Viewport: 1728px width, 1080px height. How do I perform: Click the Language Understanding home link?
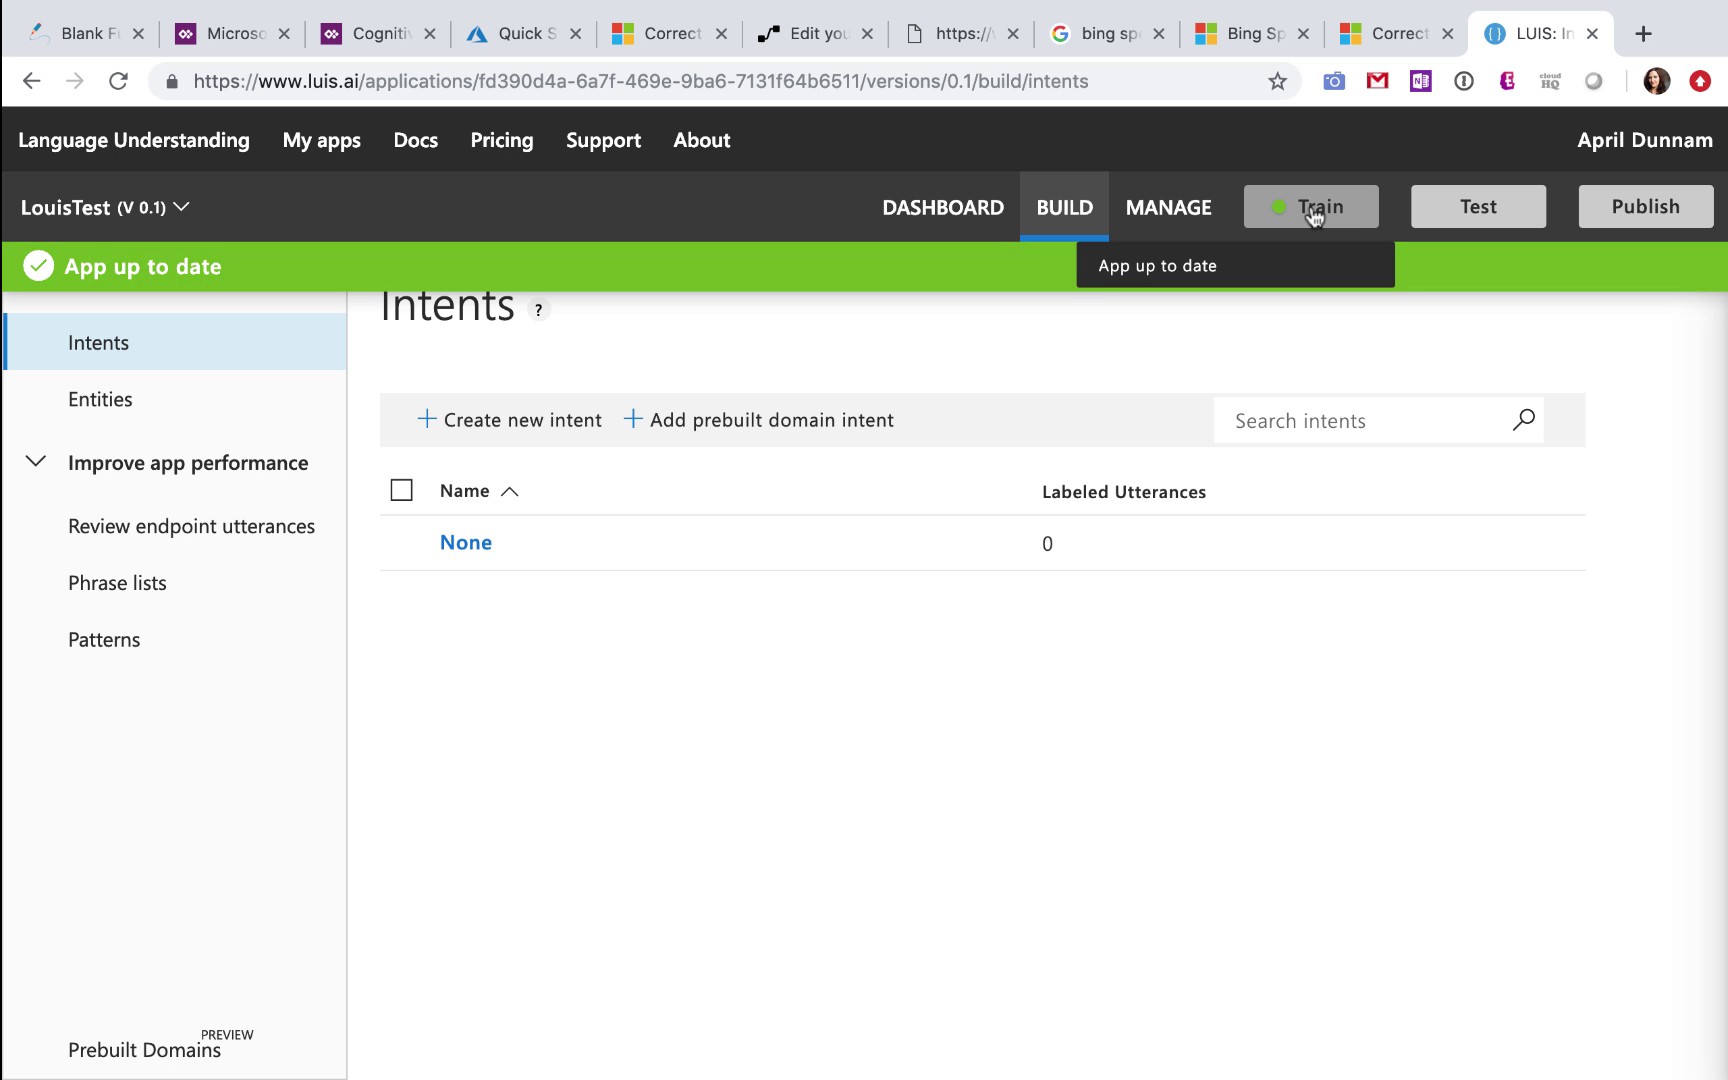[x=134, y=140]
